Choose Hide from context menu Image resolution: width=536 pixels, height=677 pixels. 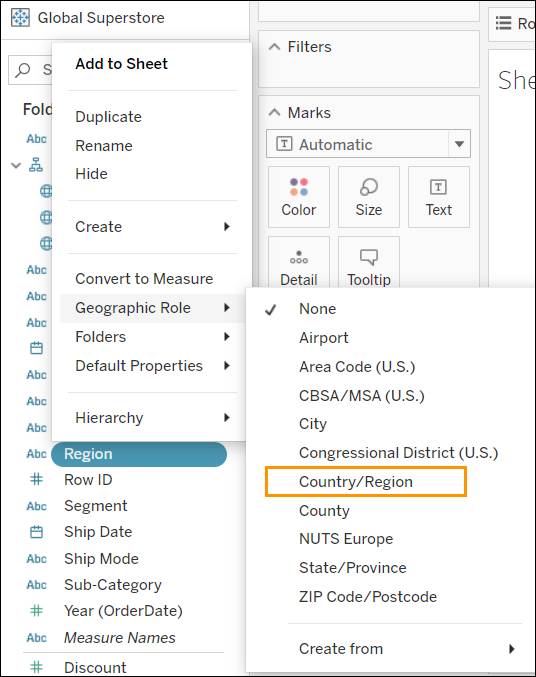(91, 174)
